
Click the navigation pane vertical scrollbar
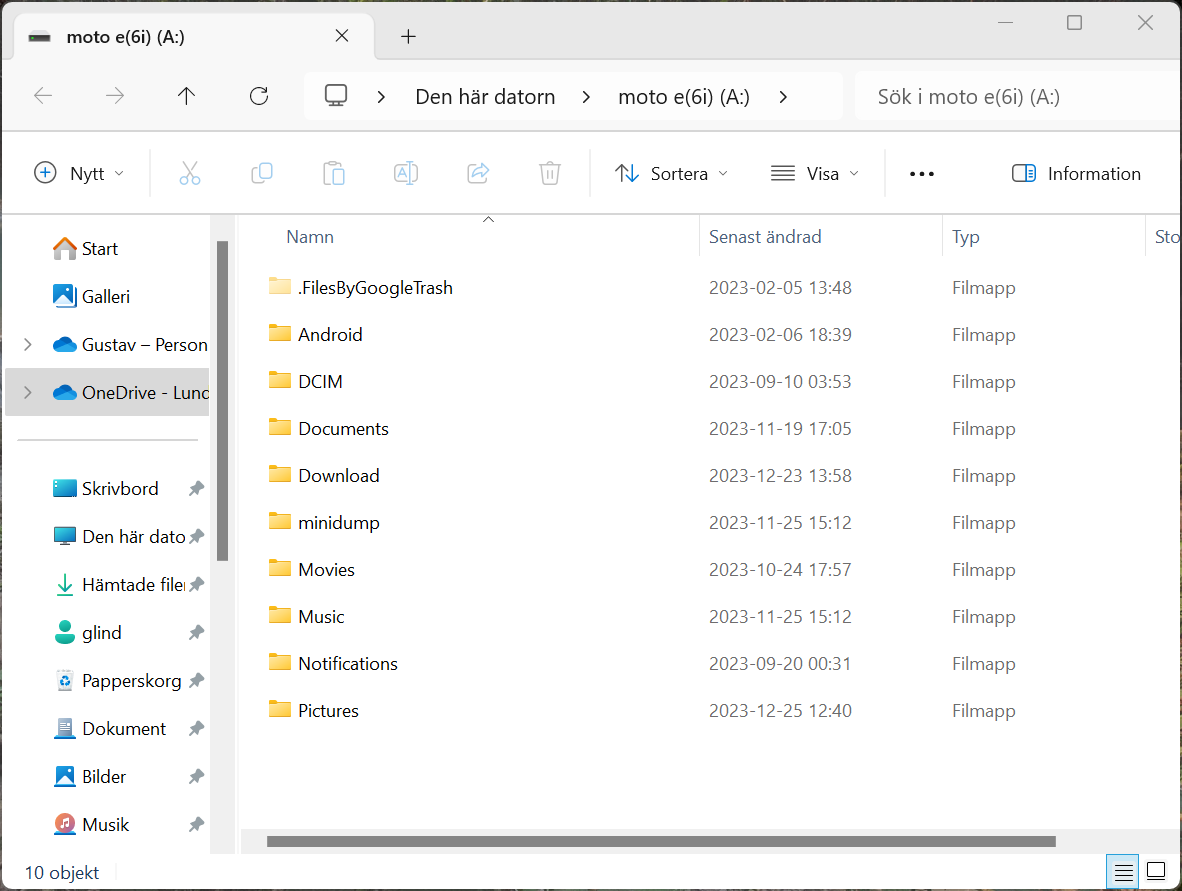222,401
